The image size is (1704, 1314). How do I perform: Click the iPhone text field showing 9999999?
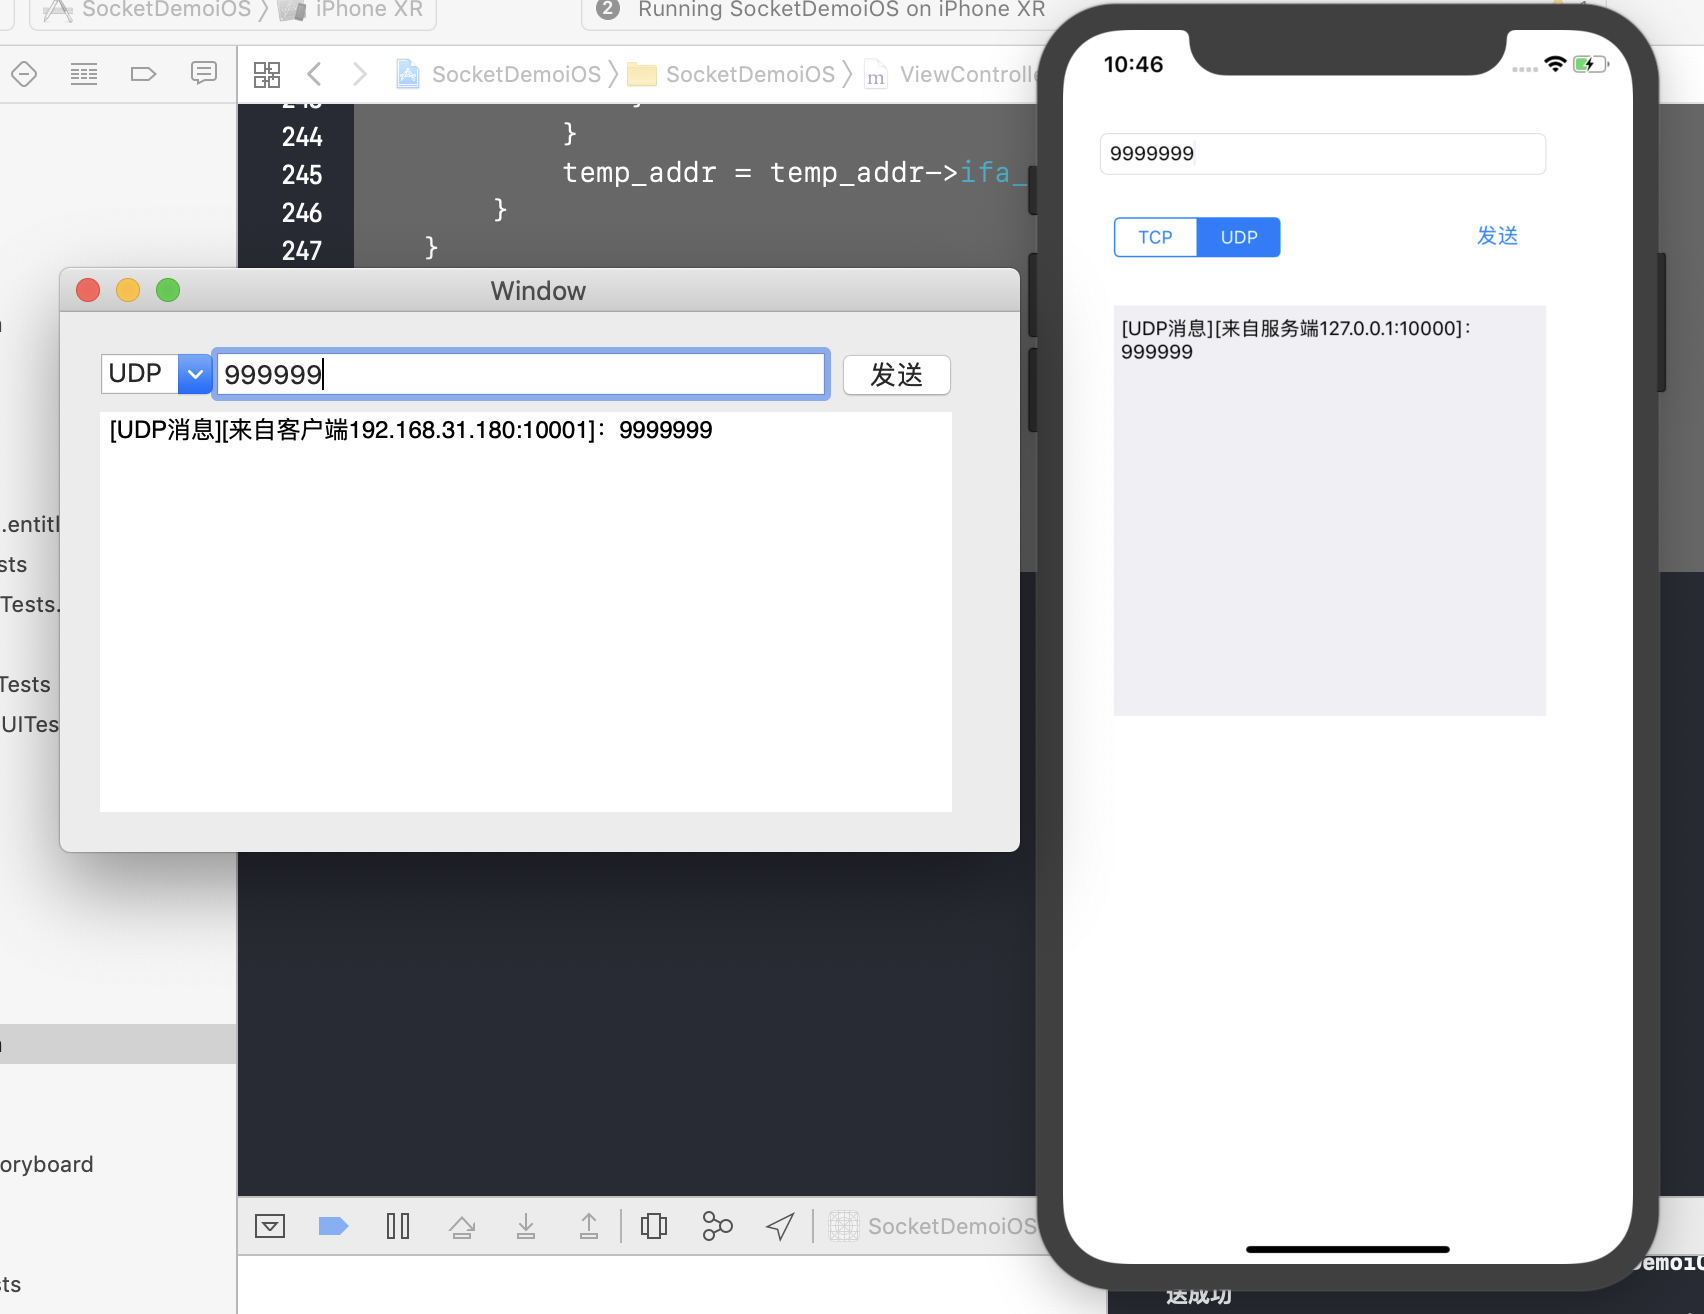[x=1322, y=154]
